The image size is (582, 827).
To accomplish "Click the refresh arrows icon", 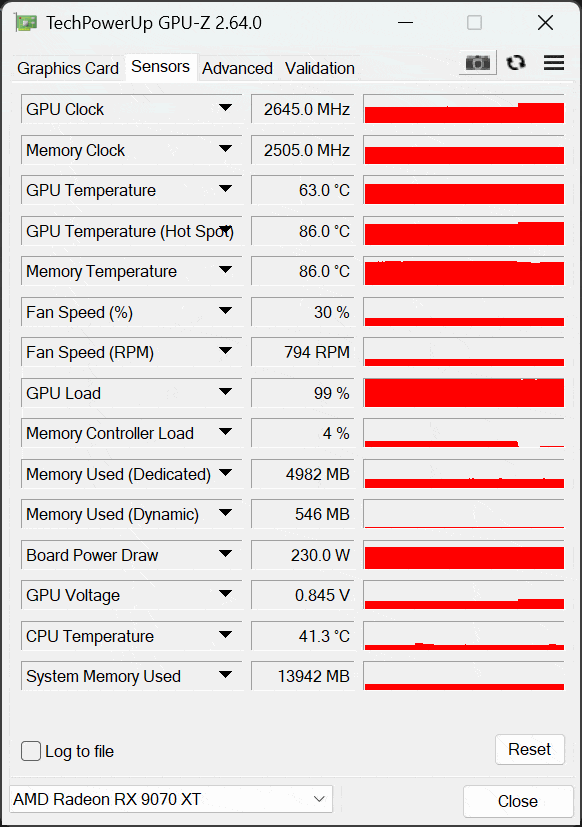I will click(x=516, y=63).
